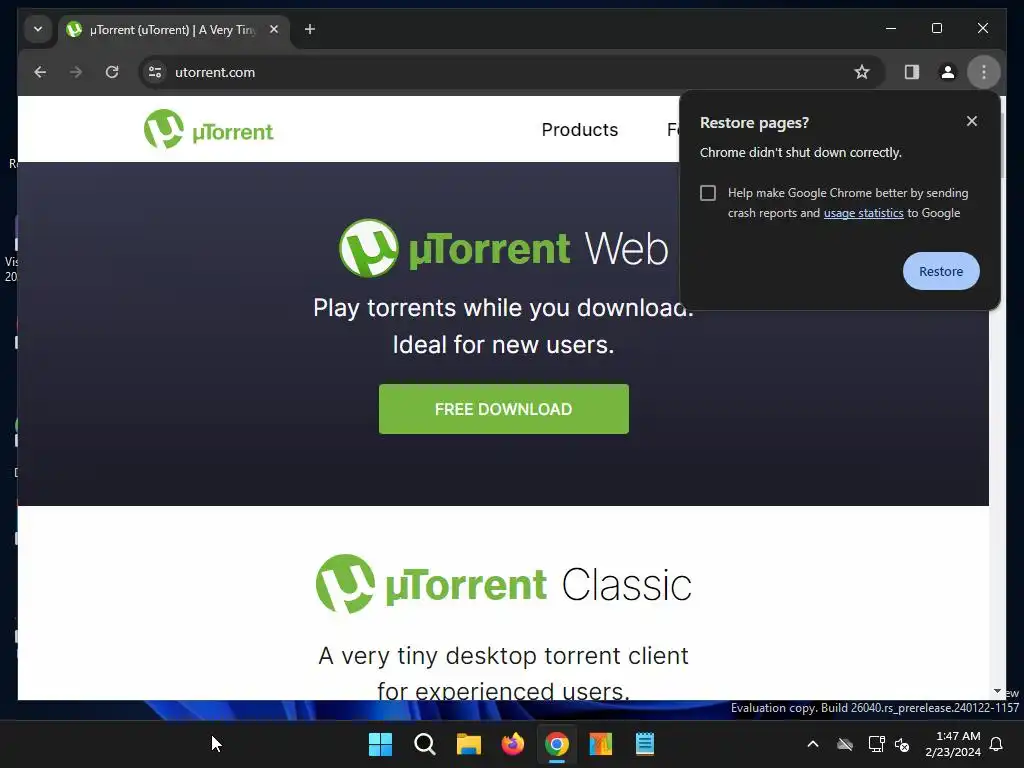Click the network display tray icon

[876, 744]
